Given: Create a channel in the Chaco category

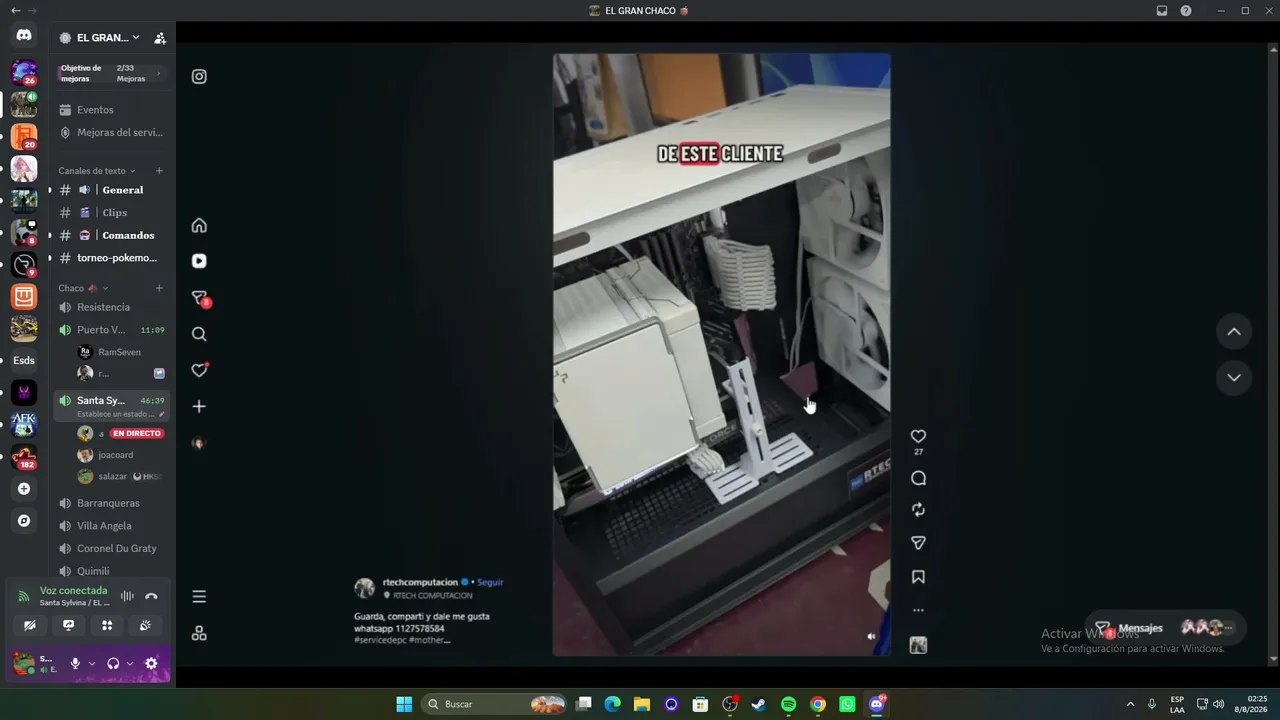Looking at the screenshot, I should point(159,288).
